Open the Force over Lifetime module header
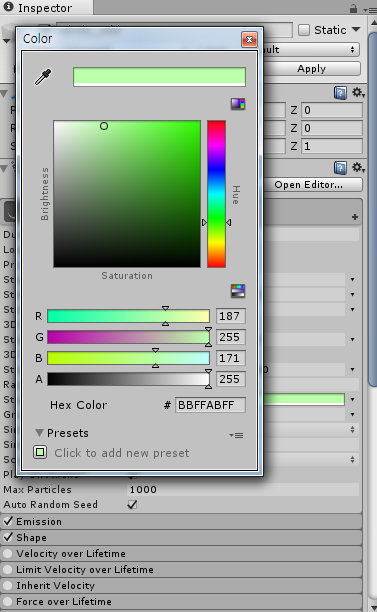Viewport: 377px width, 612px height. point(181,601)
